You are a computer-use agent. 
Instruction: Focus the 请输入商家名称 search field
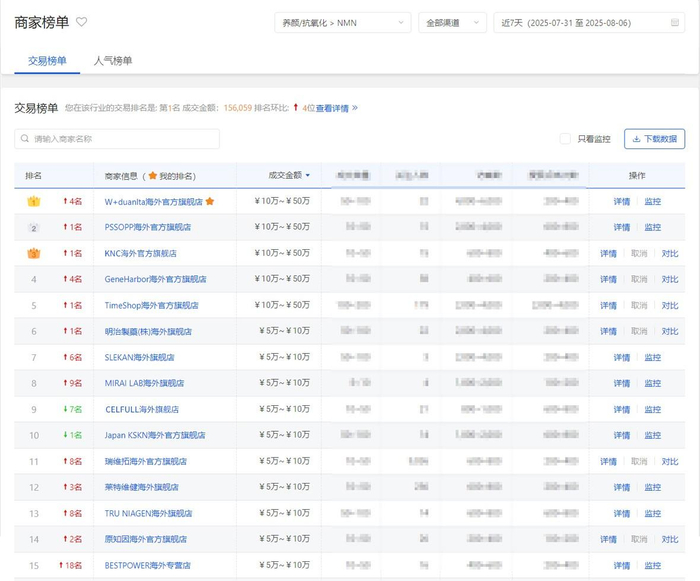[117, 139]
